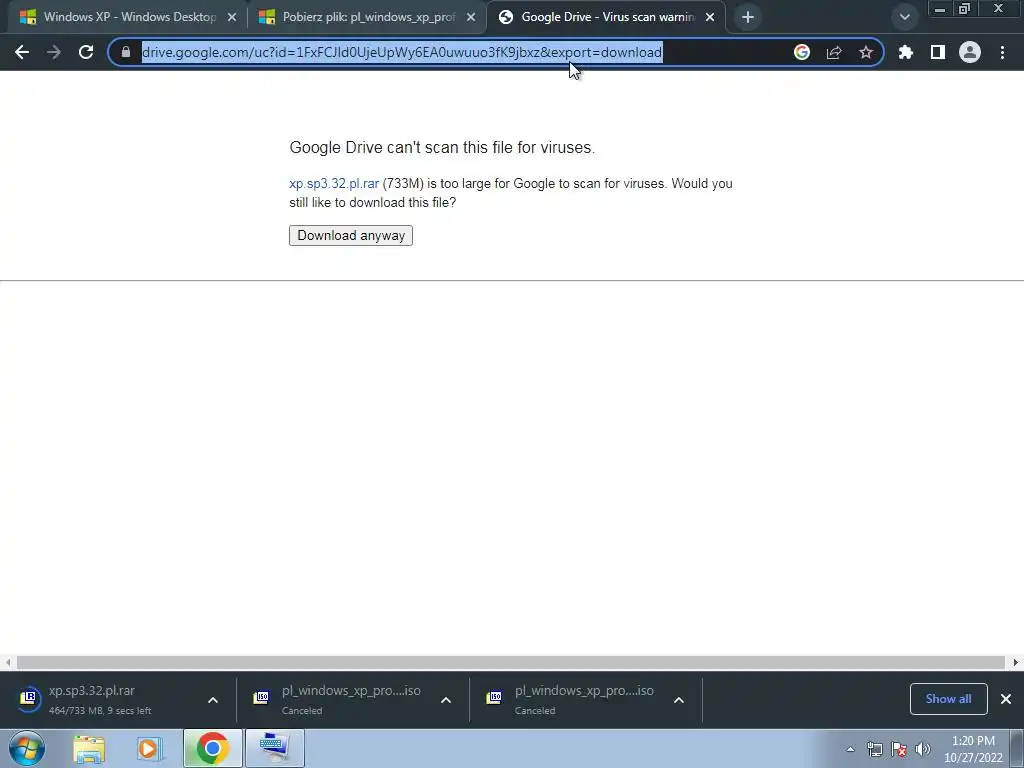Viewport: 1024px width, 768px height.
Task: Open Windows Media Player from taskbar
Action: [149, 748]
